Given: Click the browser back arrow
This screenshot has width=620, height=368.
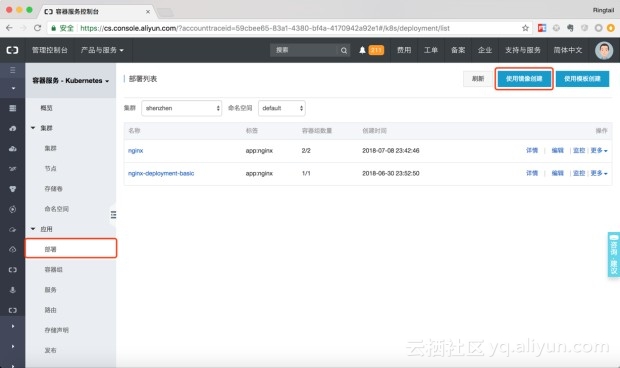Looking at the screenshot, I should [9, 28].
